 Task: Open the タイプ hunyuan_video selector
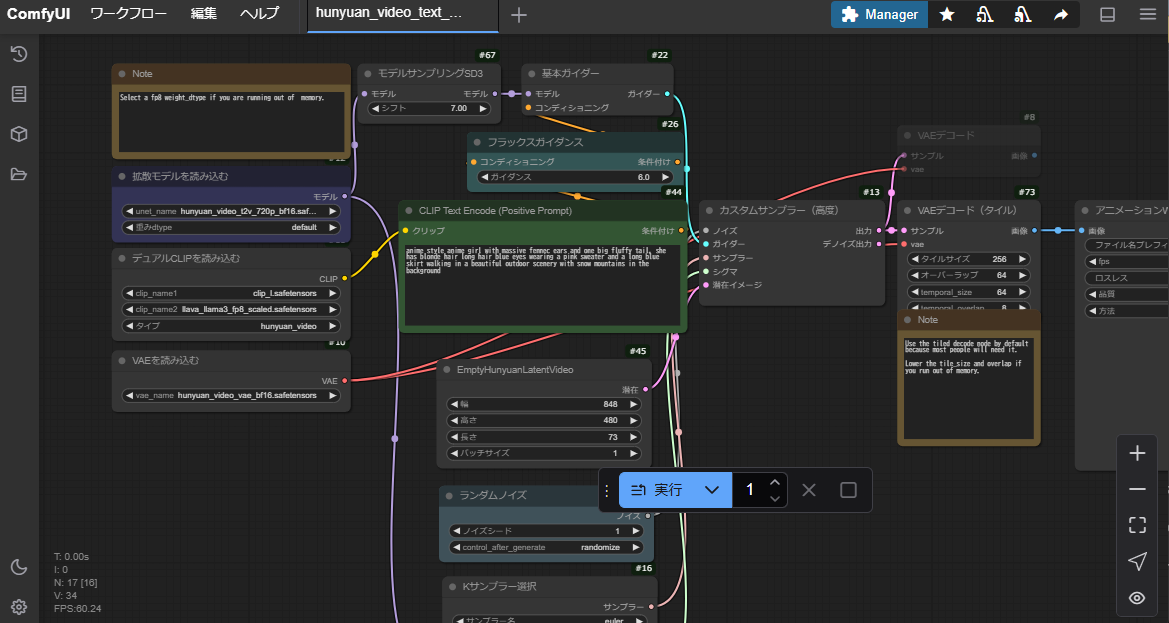click(x=231, y=326)
